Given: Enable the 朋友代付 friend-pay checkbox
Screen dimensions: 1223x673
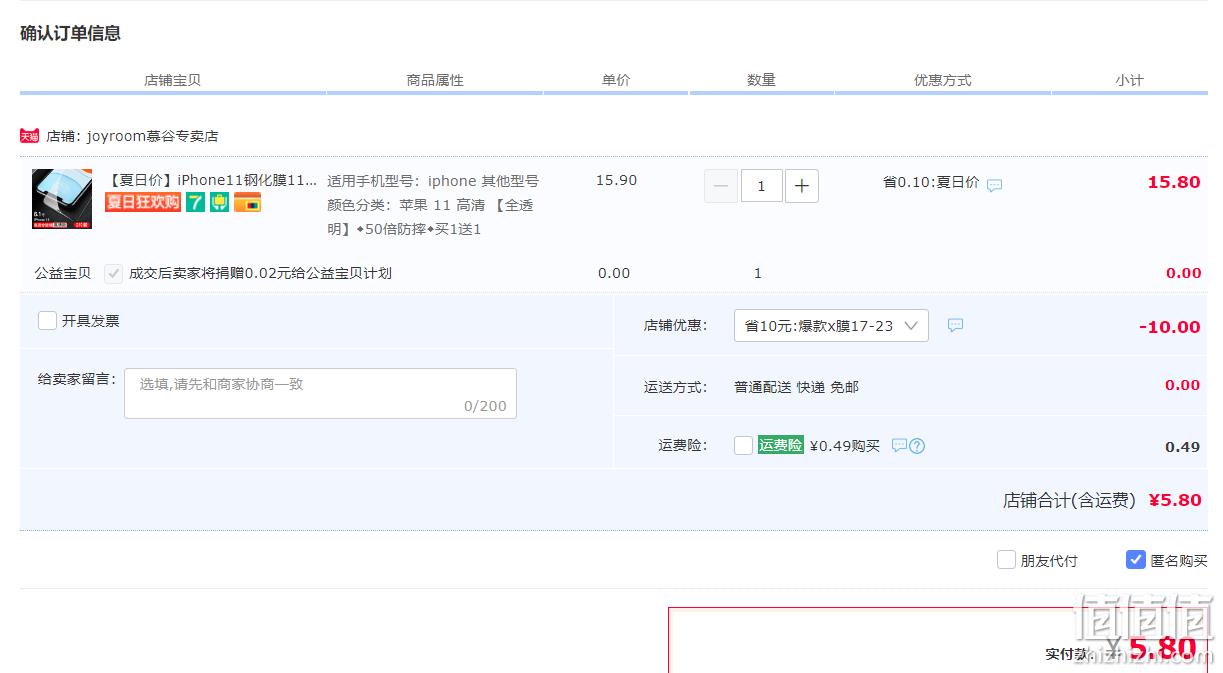Looking at the screenshot, I should [x=1006, y=560].
